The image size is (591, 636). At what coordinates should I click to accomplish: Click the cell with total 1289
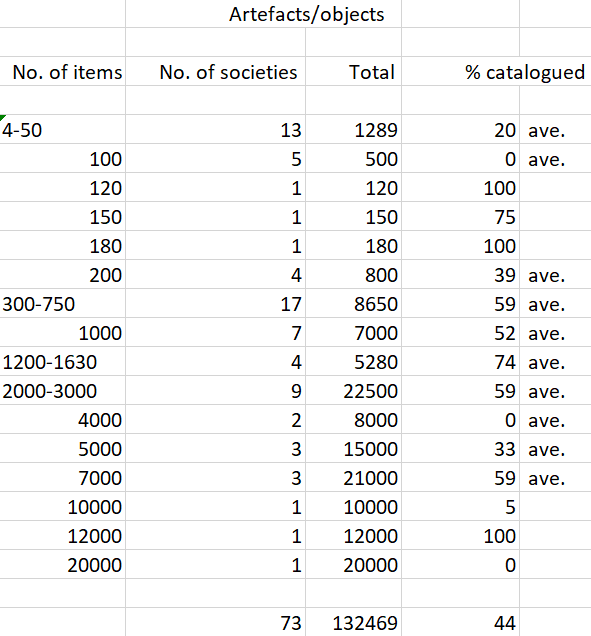(353, 130)
